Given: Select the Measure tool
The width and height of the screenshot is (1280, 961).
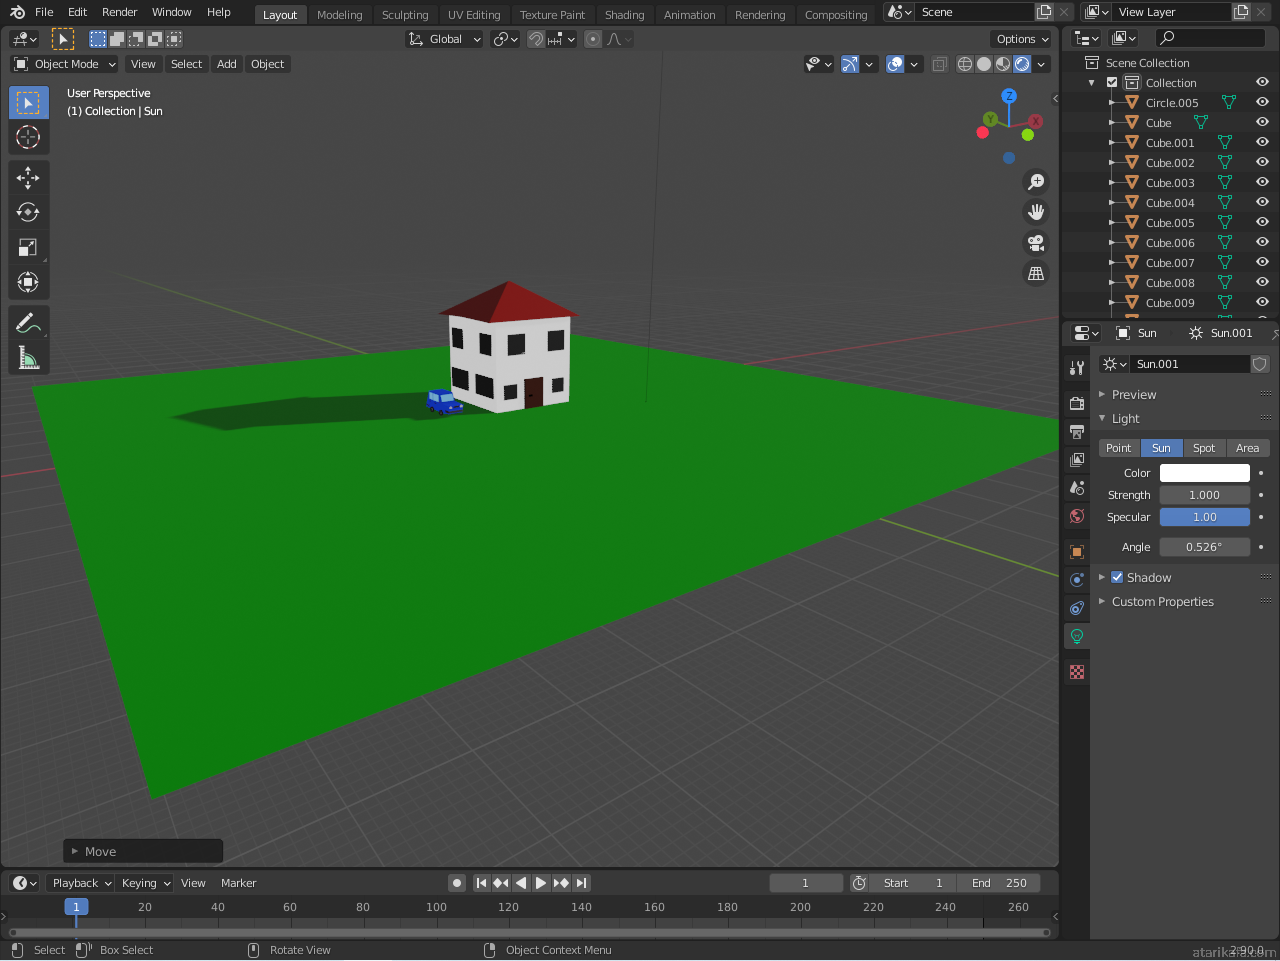Looking at the screenshot, I should click(x=28, y=358).
